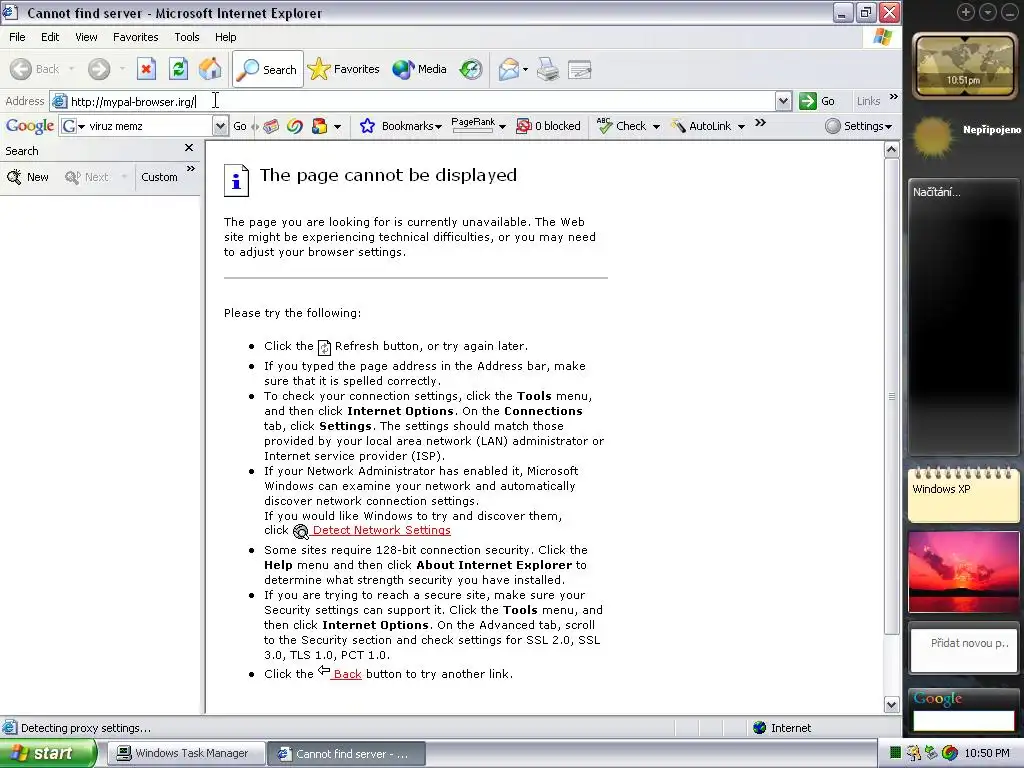Open the Mail icon dropdown arrow
Screen dimensions: 1024x768
[x=525, y=69]
